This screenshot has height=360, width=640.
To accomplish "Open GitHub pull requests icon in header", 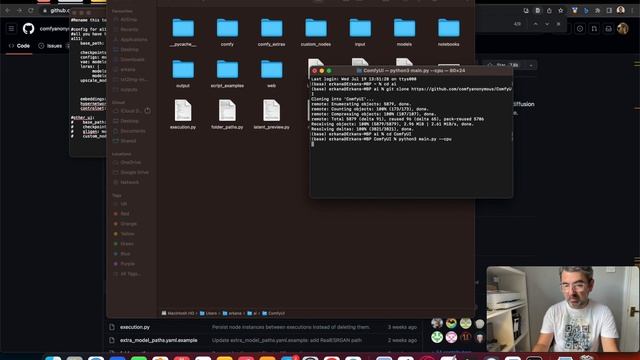I will click(x=594, y=29).
